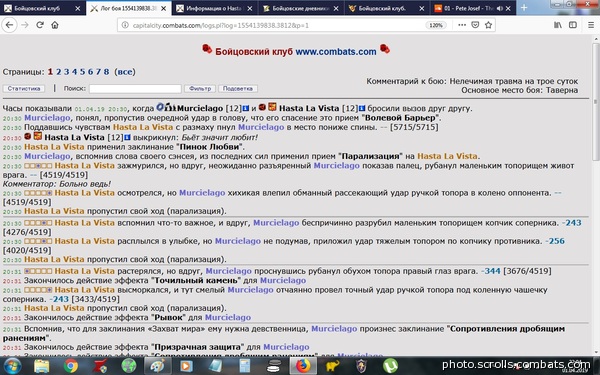Click the Murcielago name in the challenge line

point(200,108)
